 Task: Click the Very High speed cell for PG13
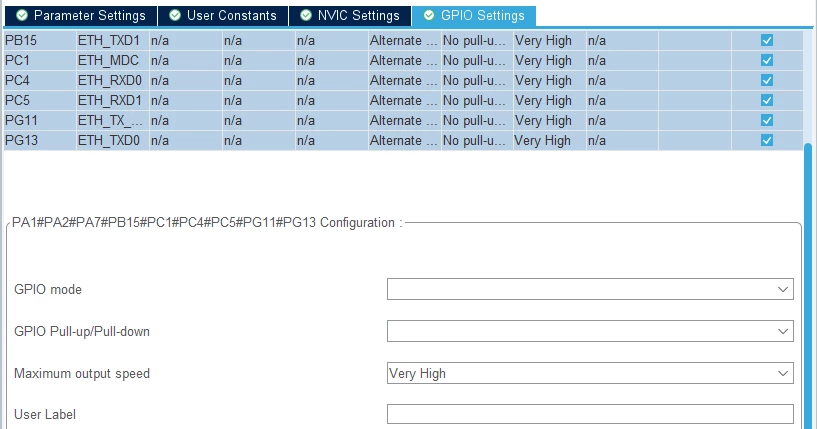pos(549,140)
